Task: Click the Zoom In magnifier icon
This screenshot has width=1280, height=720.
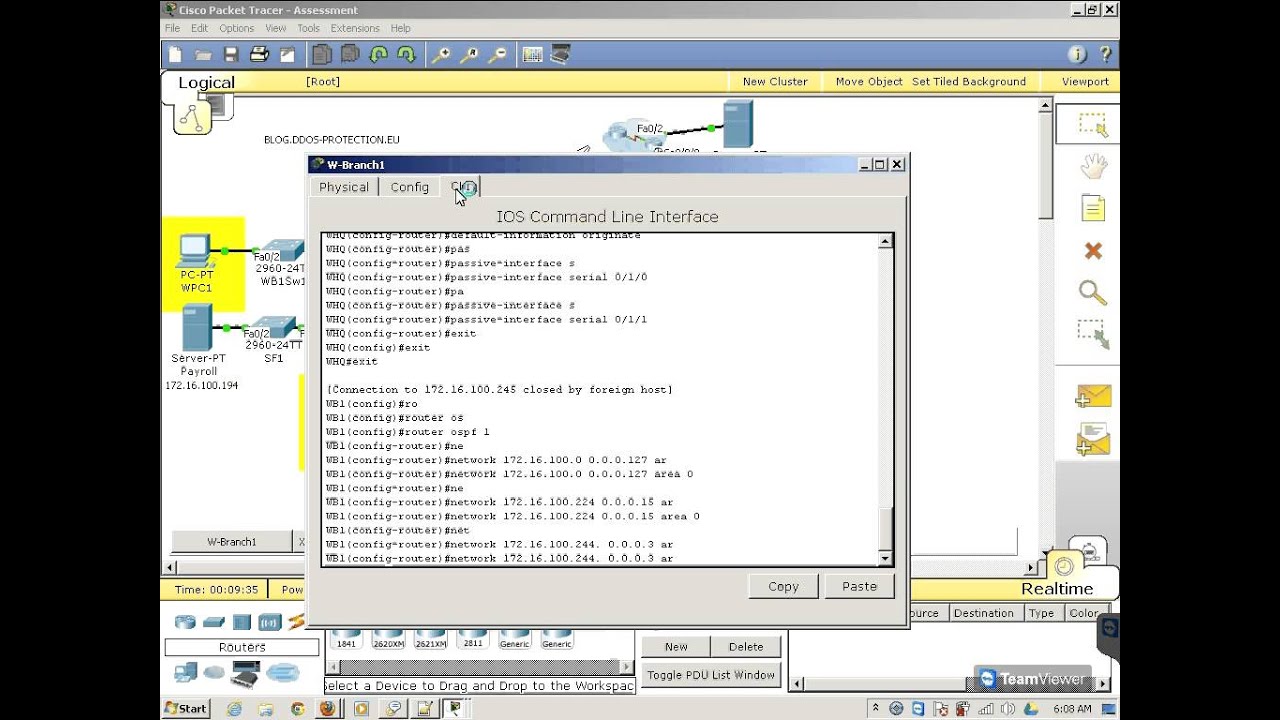Action: pos(441,55)
